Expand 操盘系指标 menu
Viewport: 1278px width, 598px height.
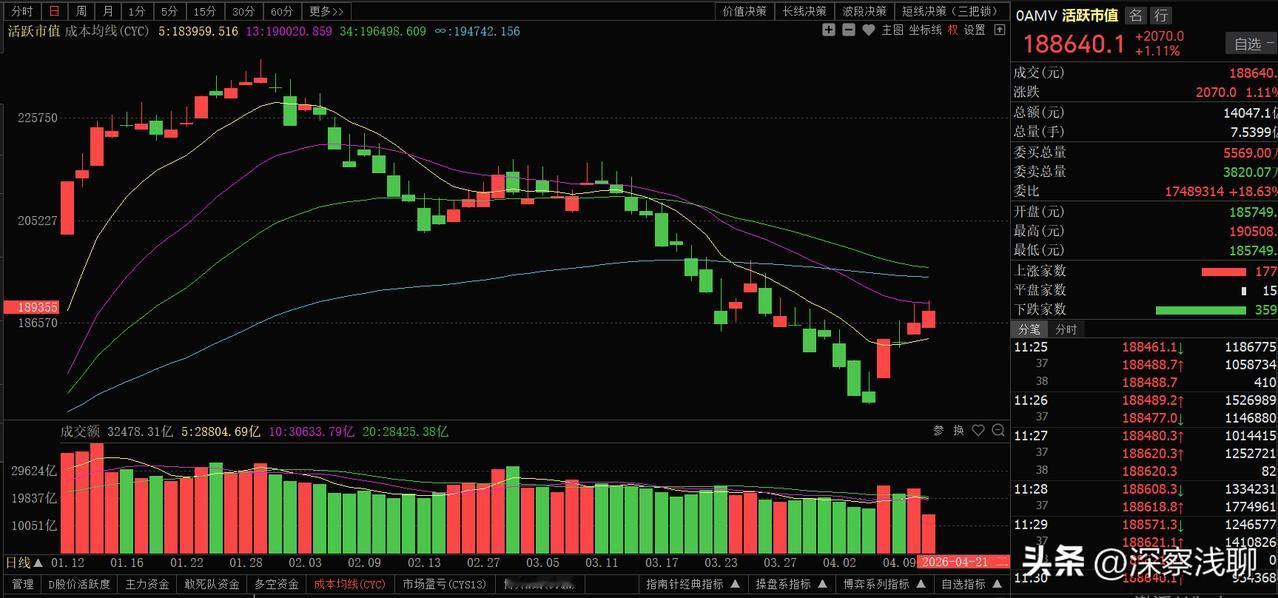[x=790, y=584]
